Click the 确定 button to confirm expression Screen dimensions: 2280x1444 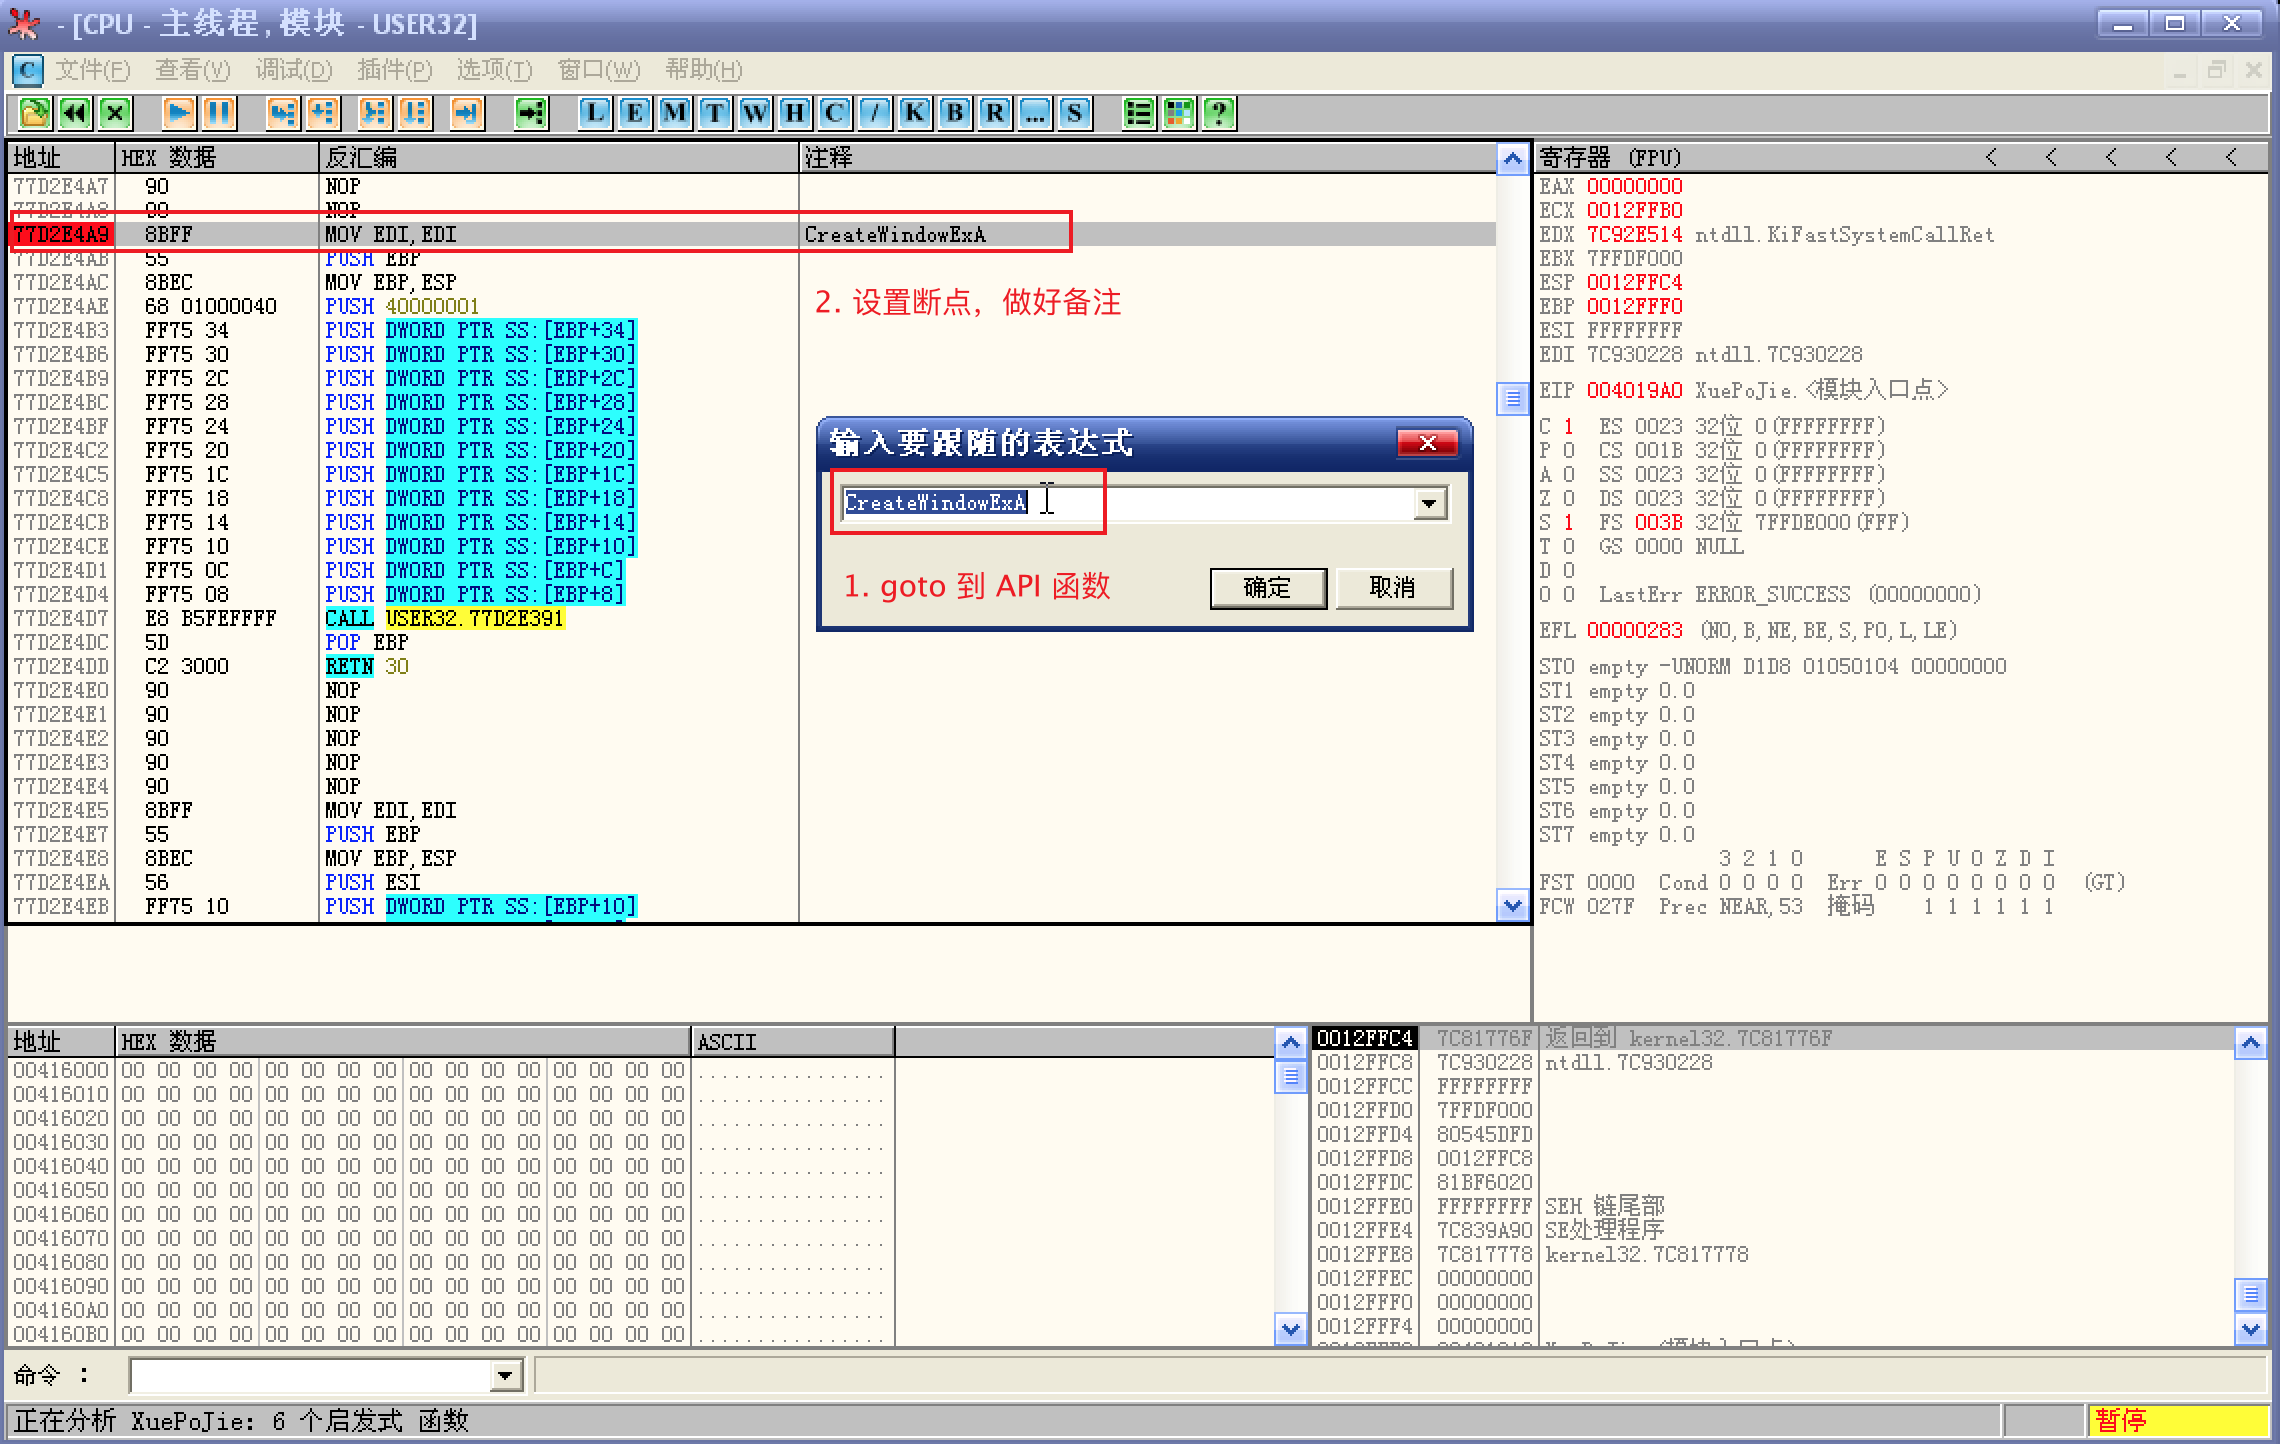[1267, 588]
